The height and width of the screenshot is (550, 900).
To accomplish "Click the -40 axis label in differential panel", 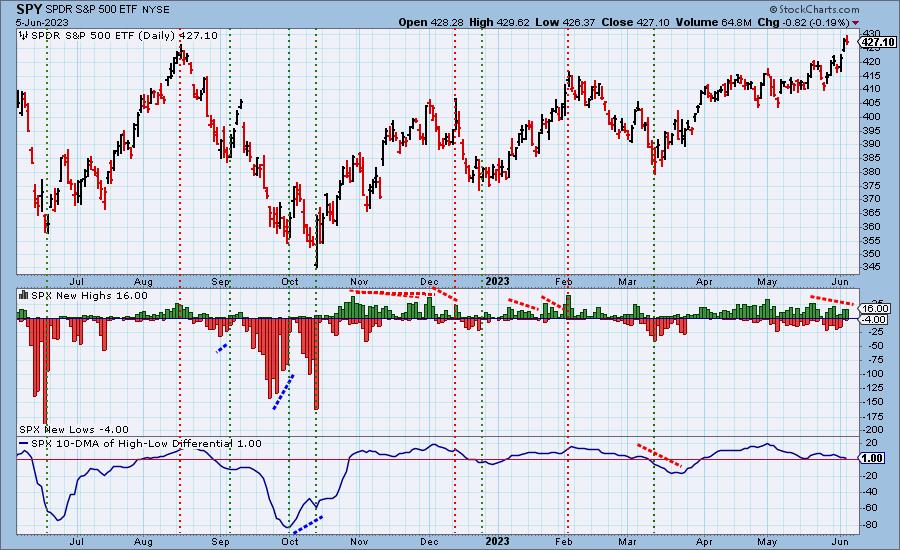I will click(871, 491).
